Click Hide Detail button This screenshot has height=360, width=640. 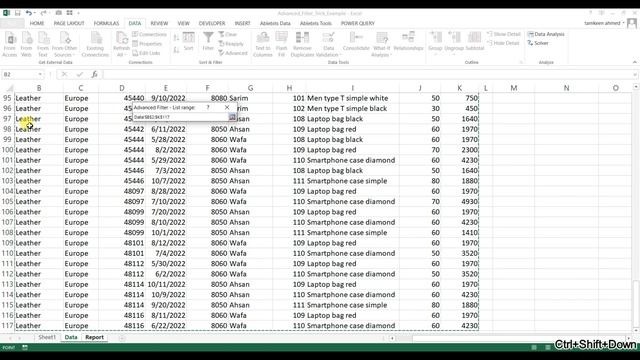pos(503,43)
